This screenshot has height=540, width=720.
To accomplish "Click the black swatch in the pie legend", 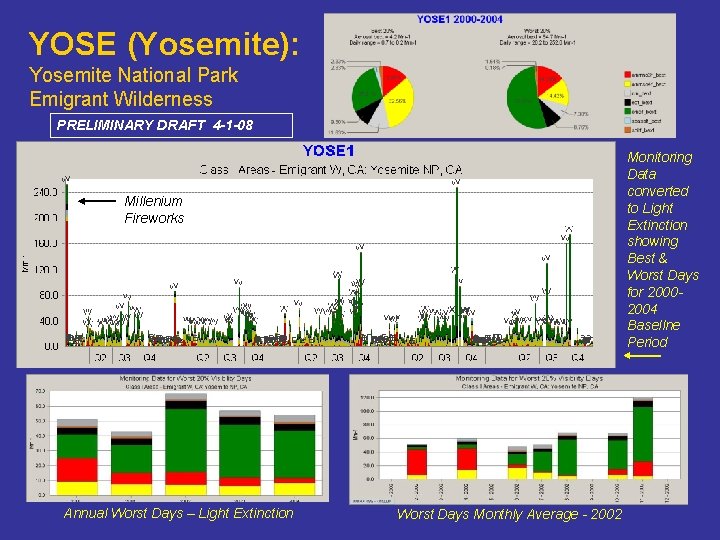I will pyautogui.click(x=627, y=102).
